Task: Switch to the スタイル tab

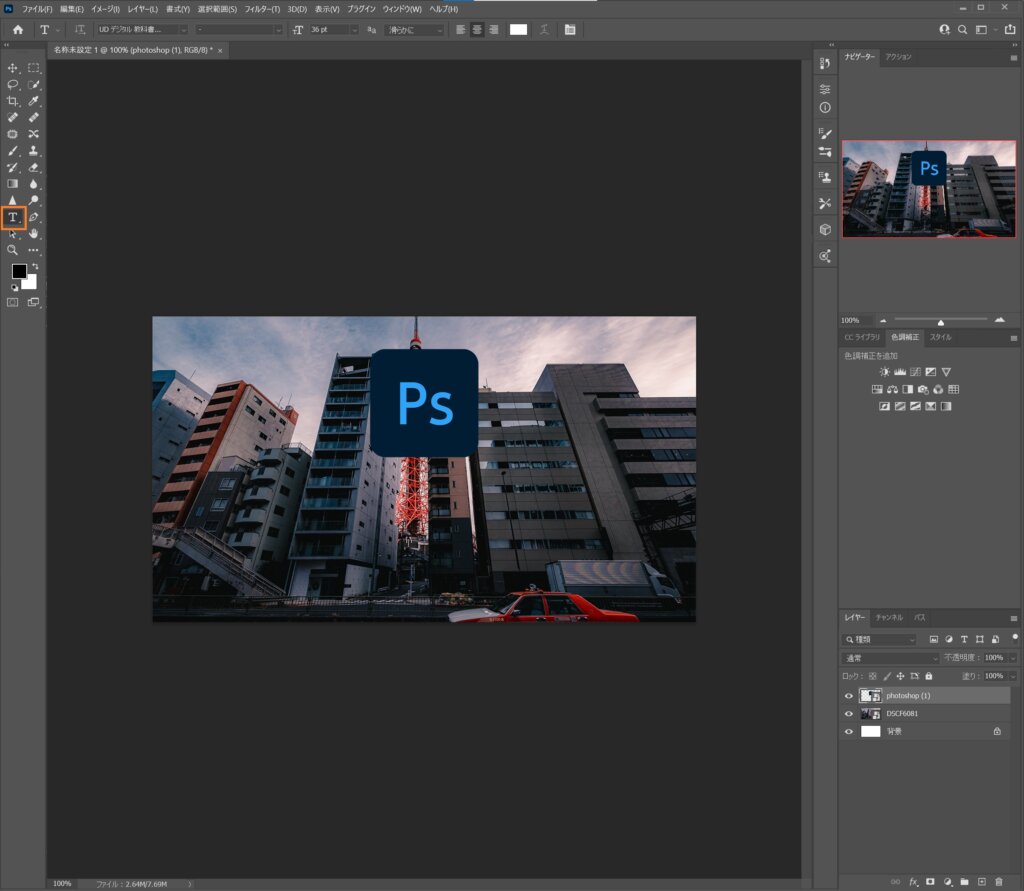Action: click(940, 337)
